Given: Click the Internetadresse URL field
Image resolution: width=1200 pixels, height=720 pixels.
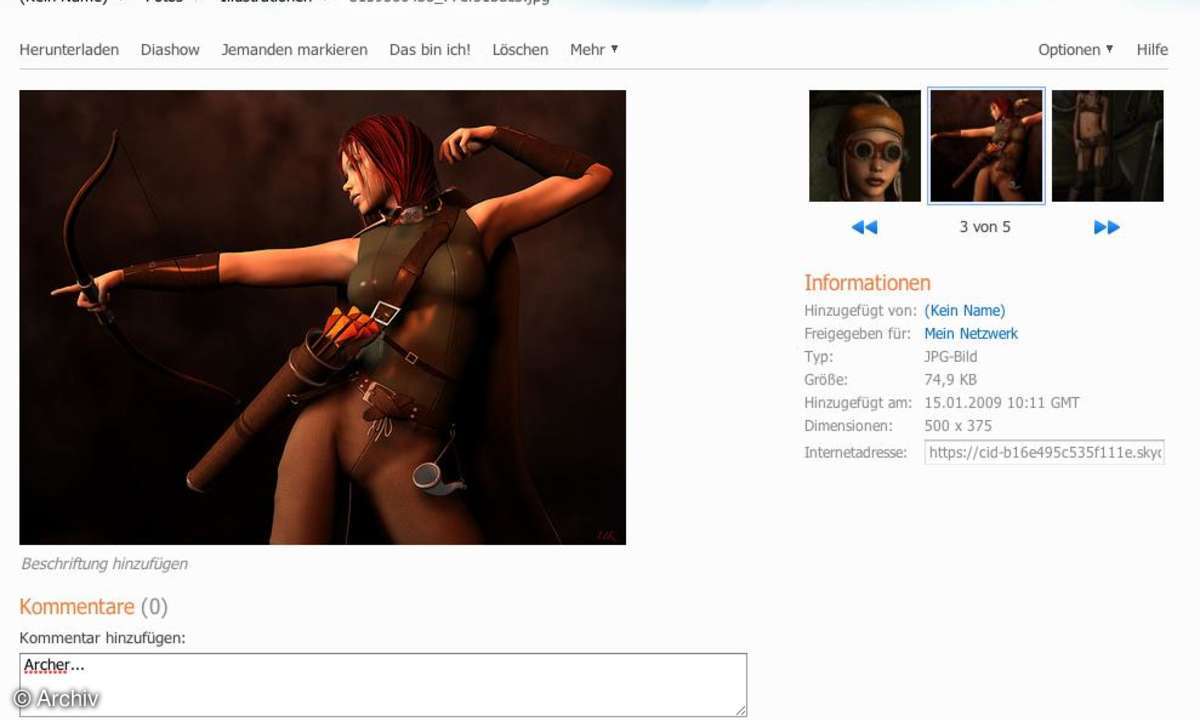Looking at the screenshot, I should tap(1044, 452).
